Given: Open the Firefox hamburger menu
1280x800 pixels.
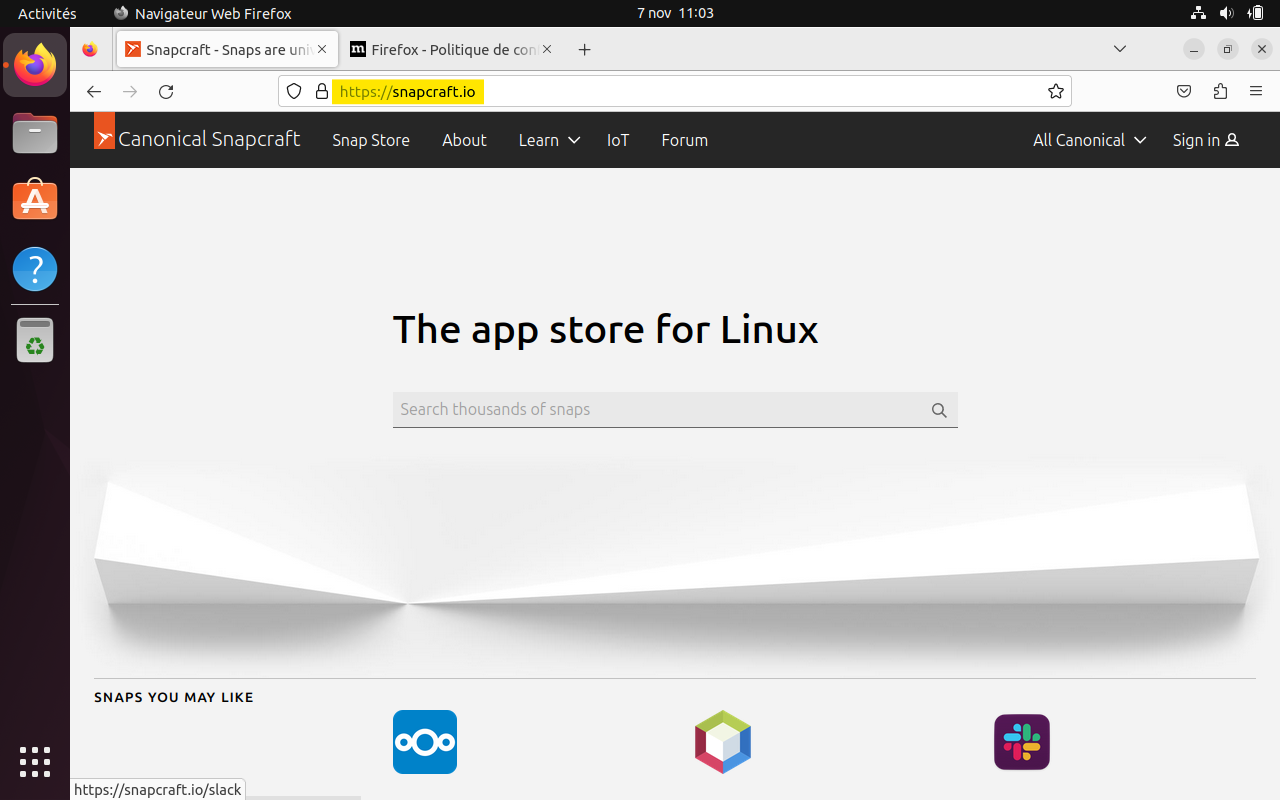Looking at the screenshot, I should pyautogui.click(x=1256, y=92).
